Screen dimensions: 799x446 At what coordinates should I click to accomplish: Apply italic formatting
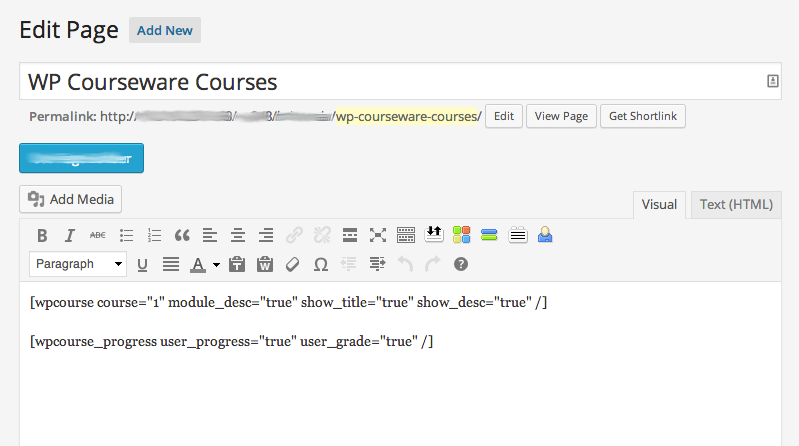(x=70, y=235)
